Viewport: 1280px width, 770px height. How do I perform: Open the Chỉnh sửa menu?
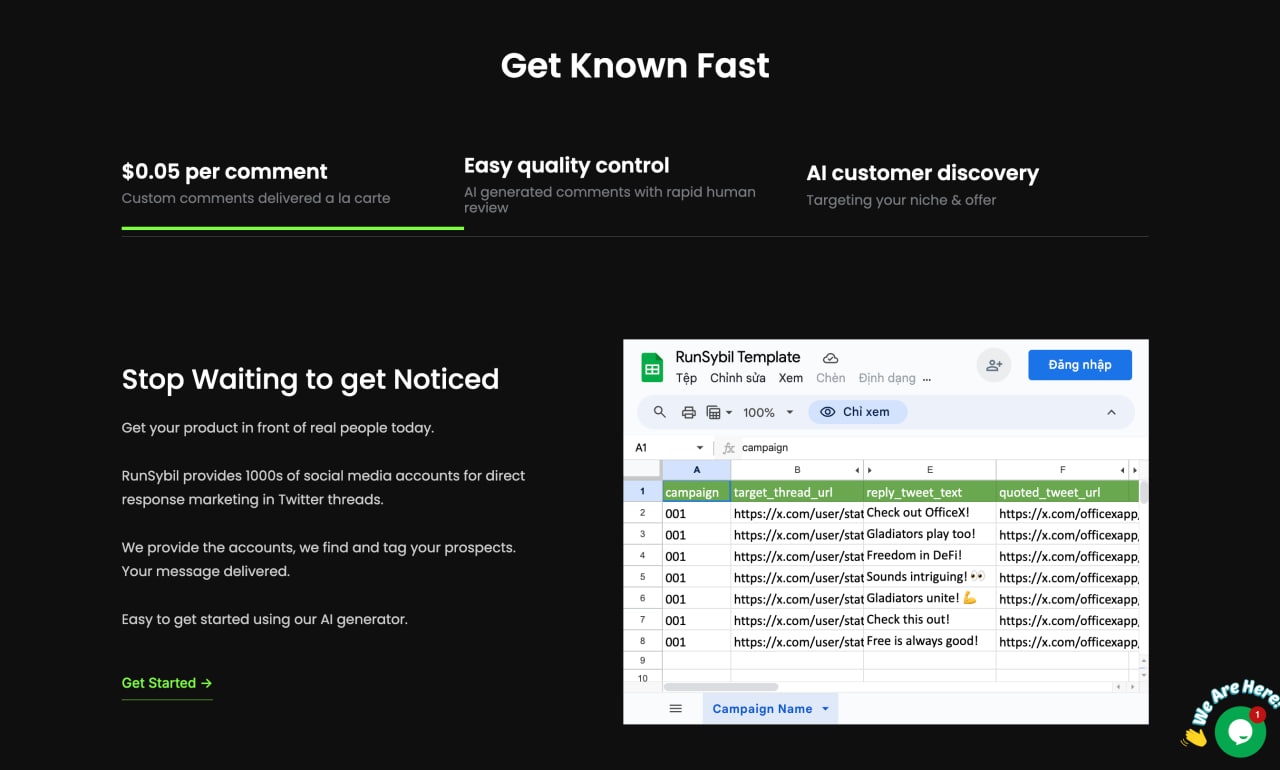click(738, 378)
